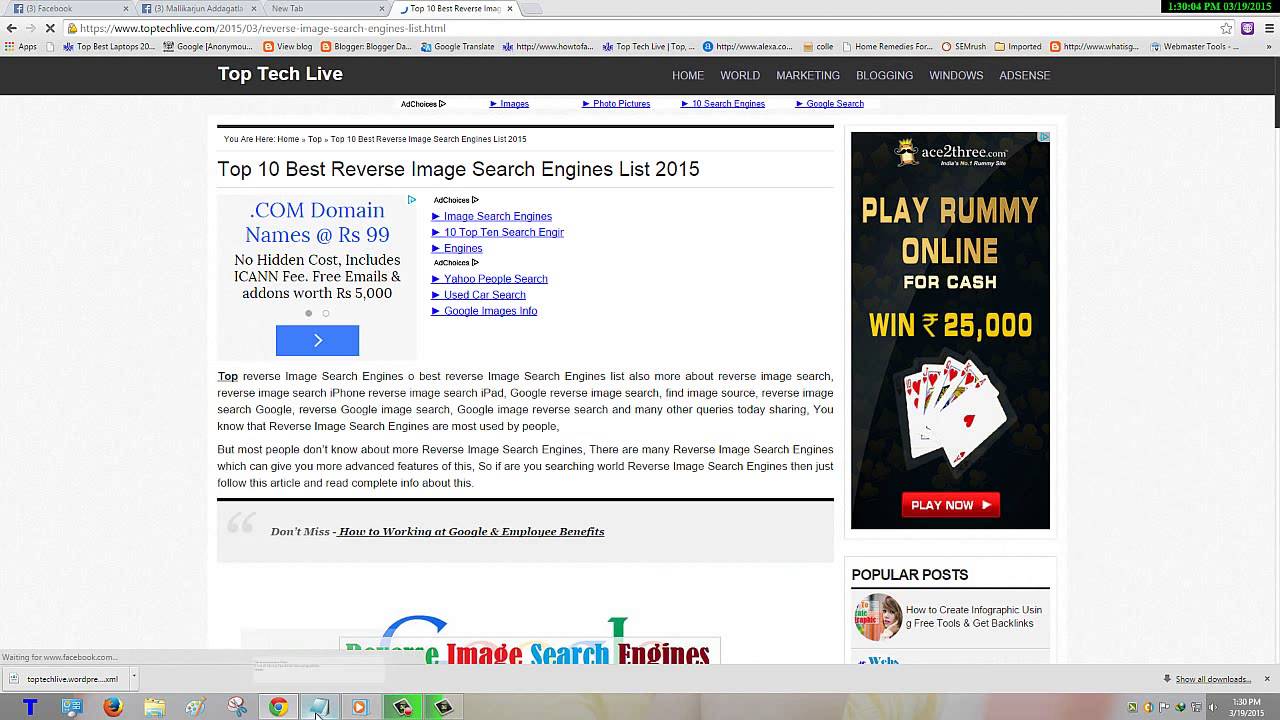Open the Snipping Tool scissors taskbar icon

[237, 707]
